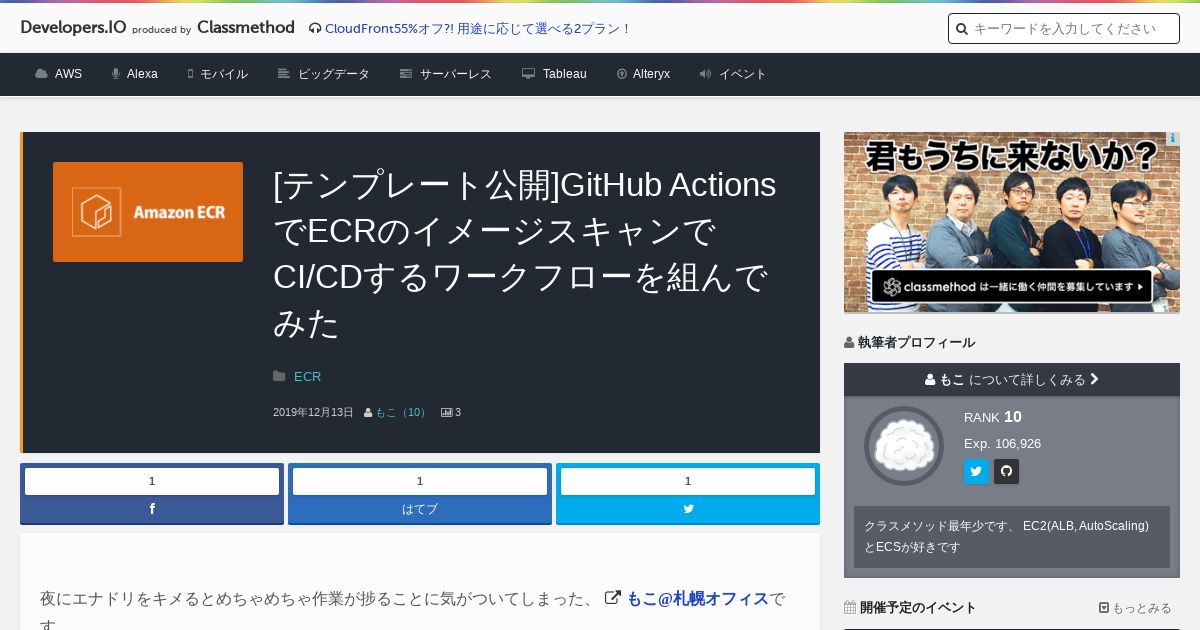Click the headset icon beside the CloudFront notice

315,28
